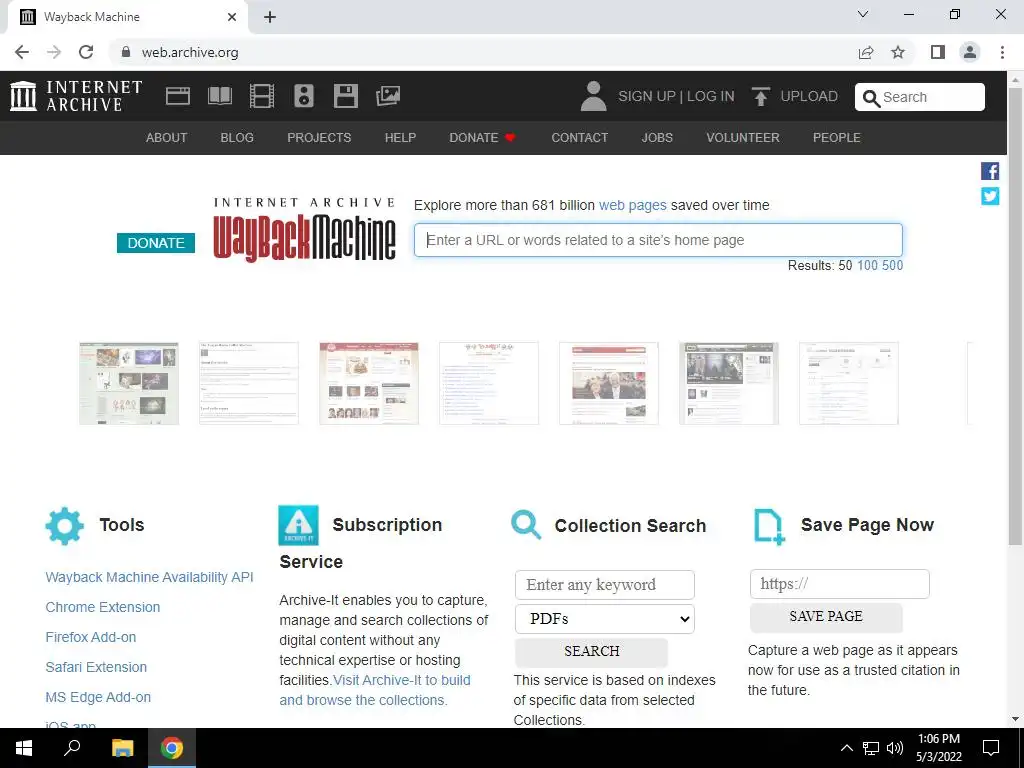
Task: Open the Chrome Extension link
Action: [x=103, y=607]
